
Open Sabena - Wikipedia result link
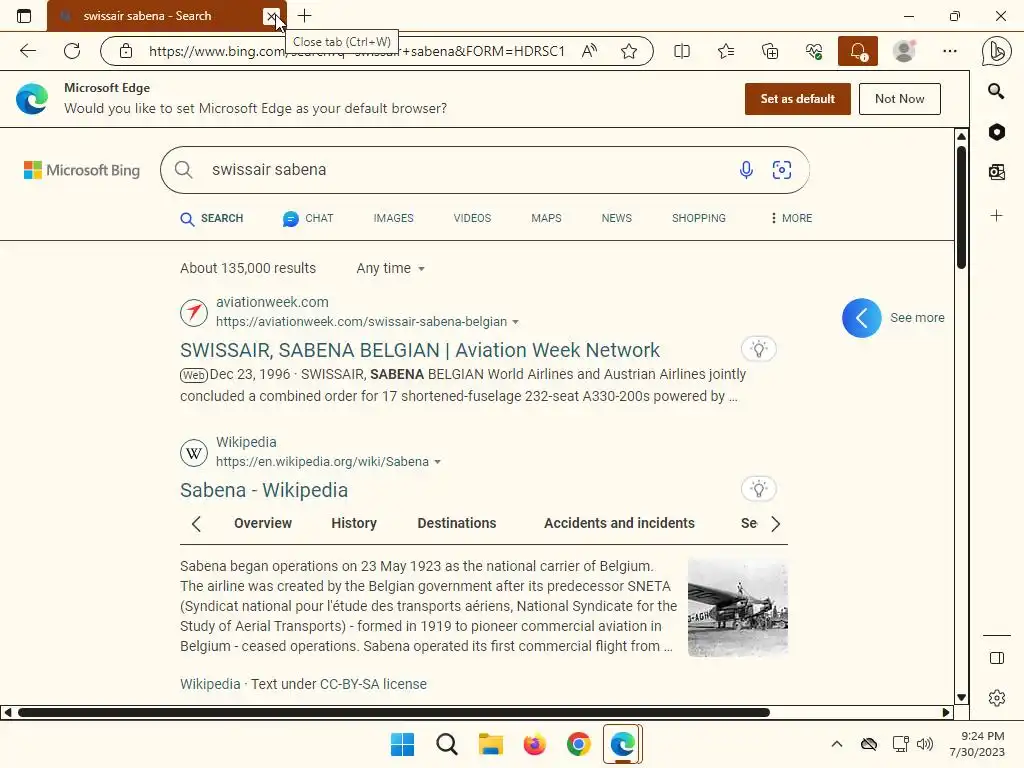tap(264, 490)
